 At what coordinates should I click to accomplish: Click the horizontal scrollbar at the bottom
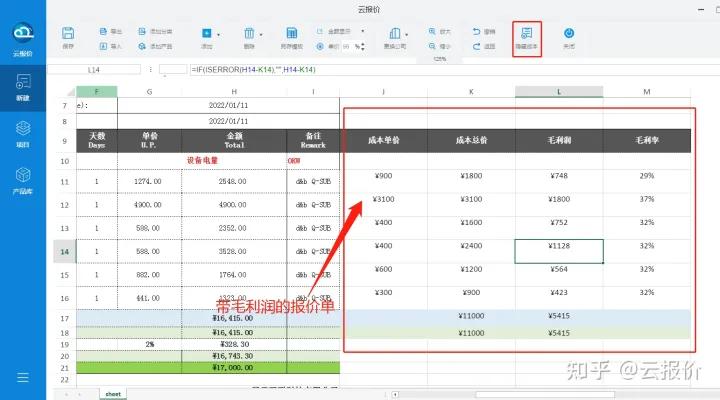pos(545,394)
